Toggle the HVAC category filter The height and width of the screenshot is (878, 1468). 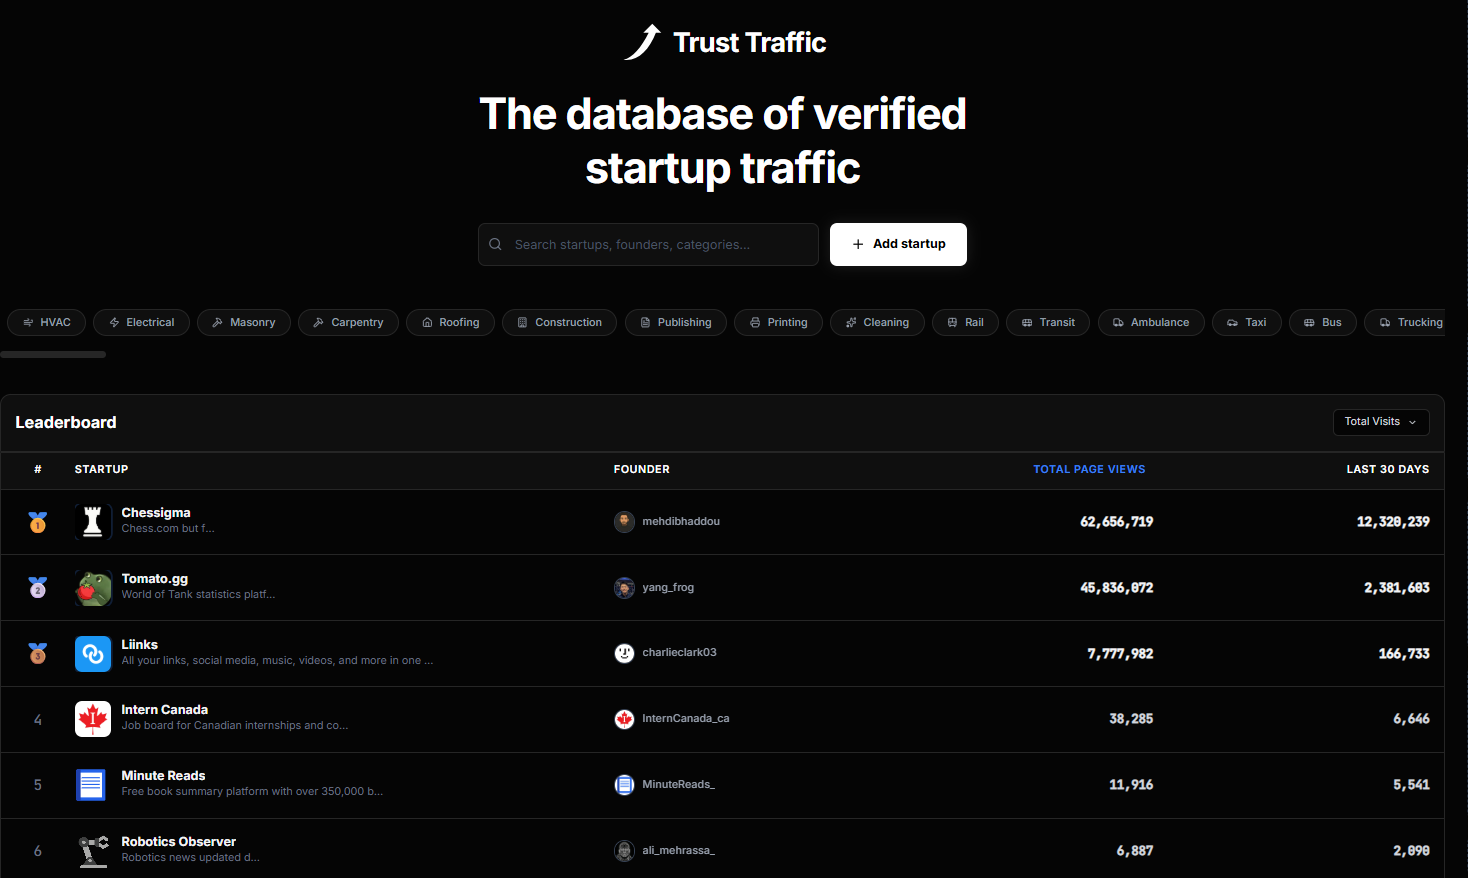pos(46,322)
